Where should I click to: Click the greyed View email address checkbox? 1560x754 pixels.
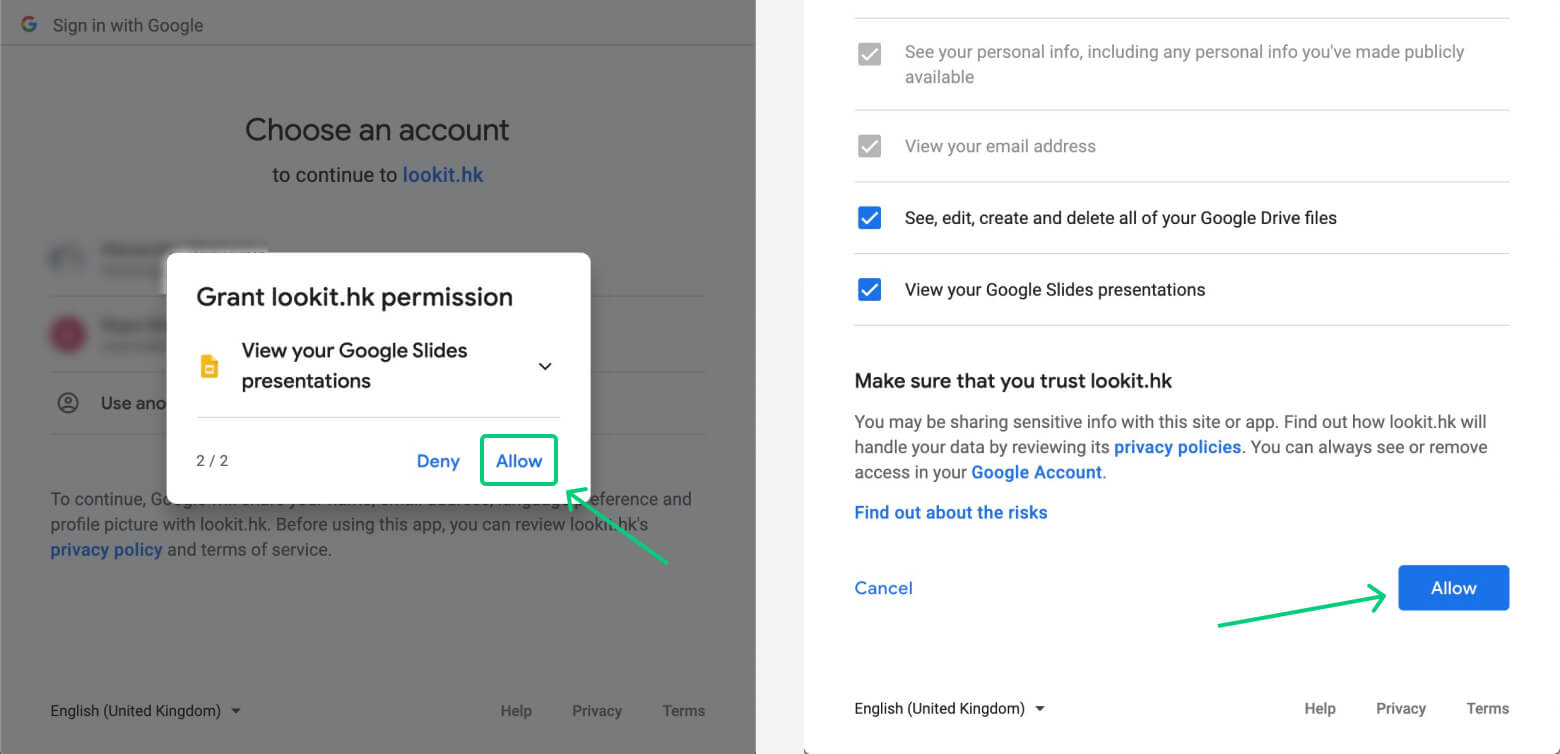870,146
